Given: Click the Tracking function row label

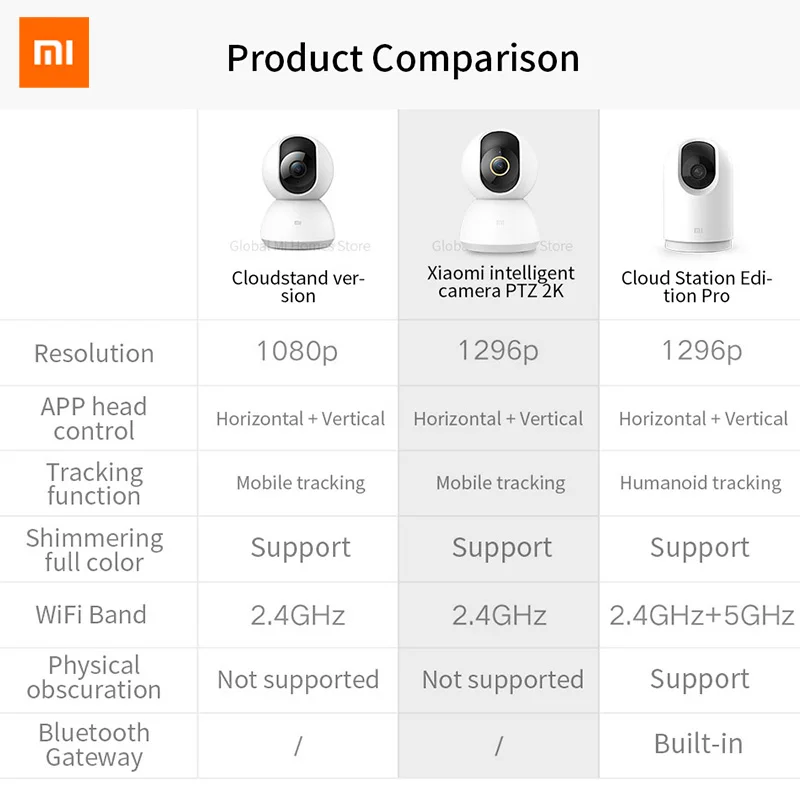Looking at the screenshot, I should coord(94,484).
